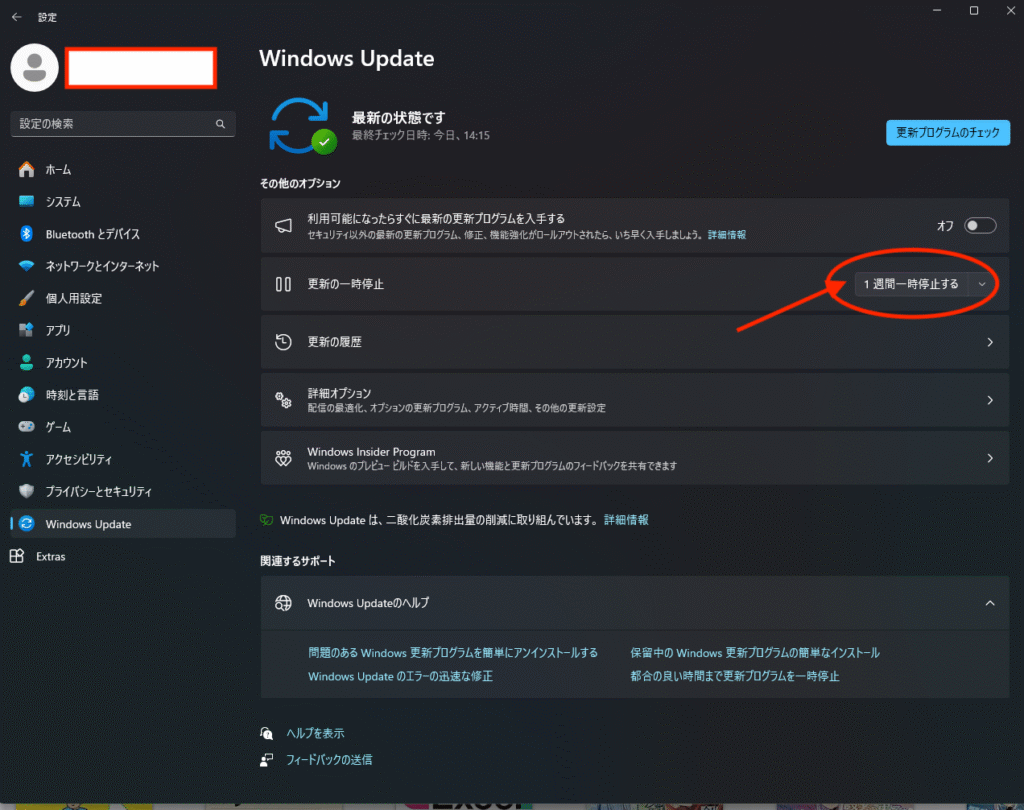Open 詳細オプション with its chevron
The height and width of the screenshot is (810, 1024).
(x=990, y=400)
